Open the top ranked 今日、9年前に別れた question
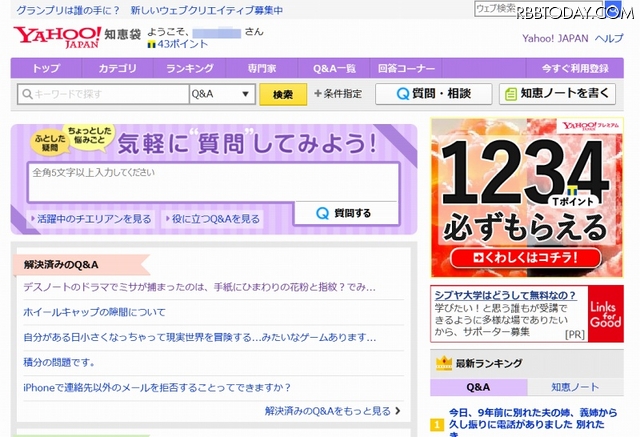 [533, 424]
